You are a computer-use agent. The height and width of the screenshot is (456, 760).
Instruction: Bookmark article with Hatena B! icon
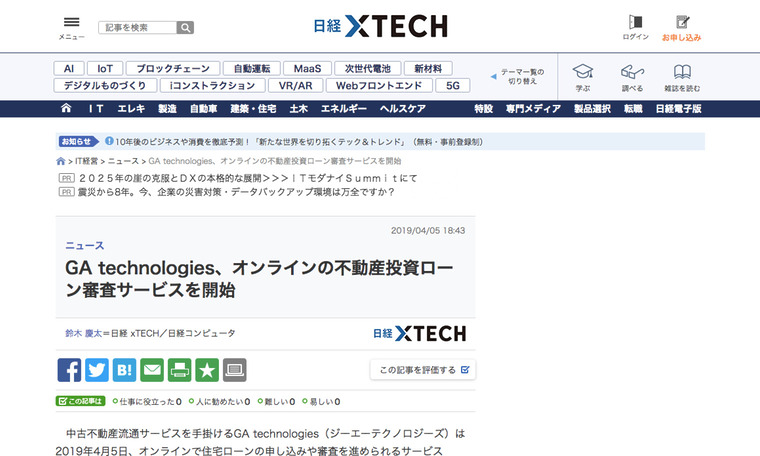[124, 369]
